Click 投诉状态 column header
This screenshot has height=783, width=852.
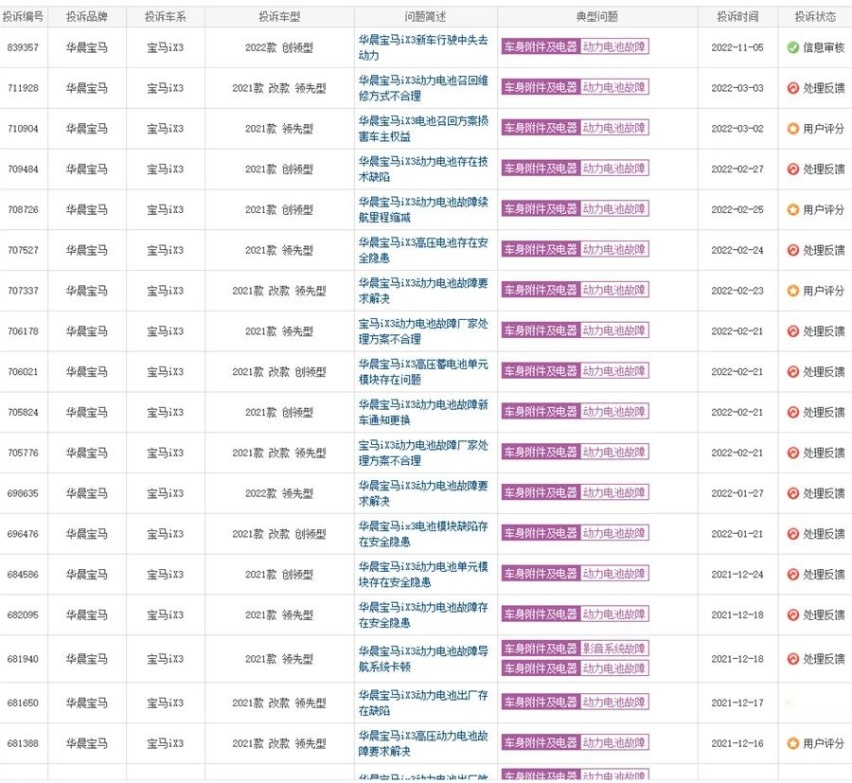coord(815,17)
